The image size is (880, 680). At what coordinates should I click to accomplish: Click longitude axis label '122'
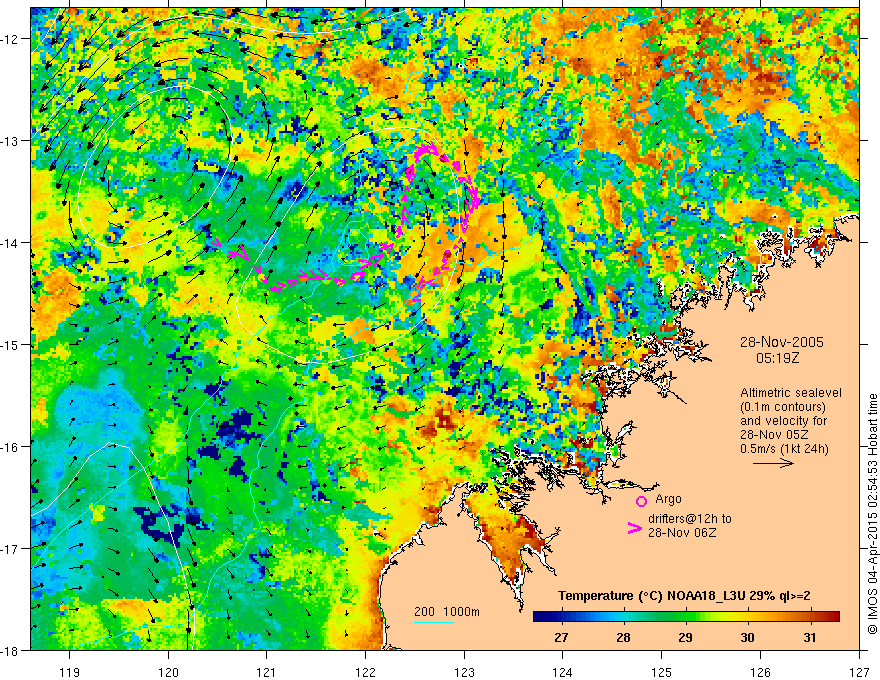click(365, 672)
